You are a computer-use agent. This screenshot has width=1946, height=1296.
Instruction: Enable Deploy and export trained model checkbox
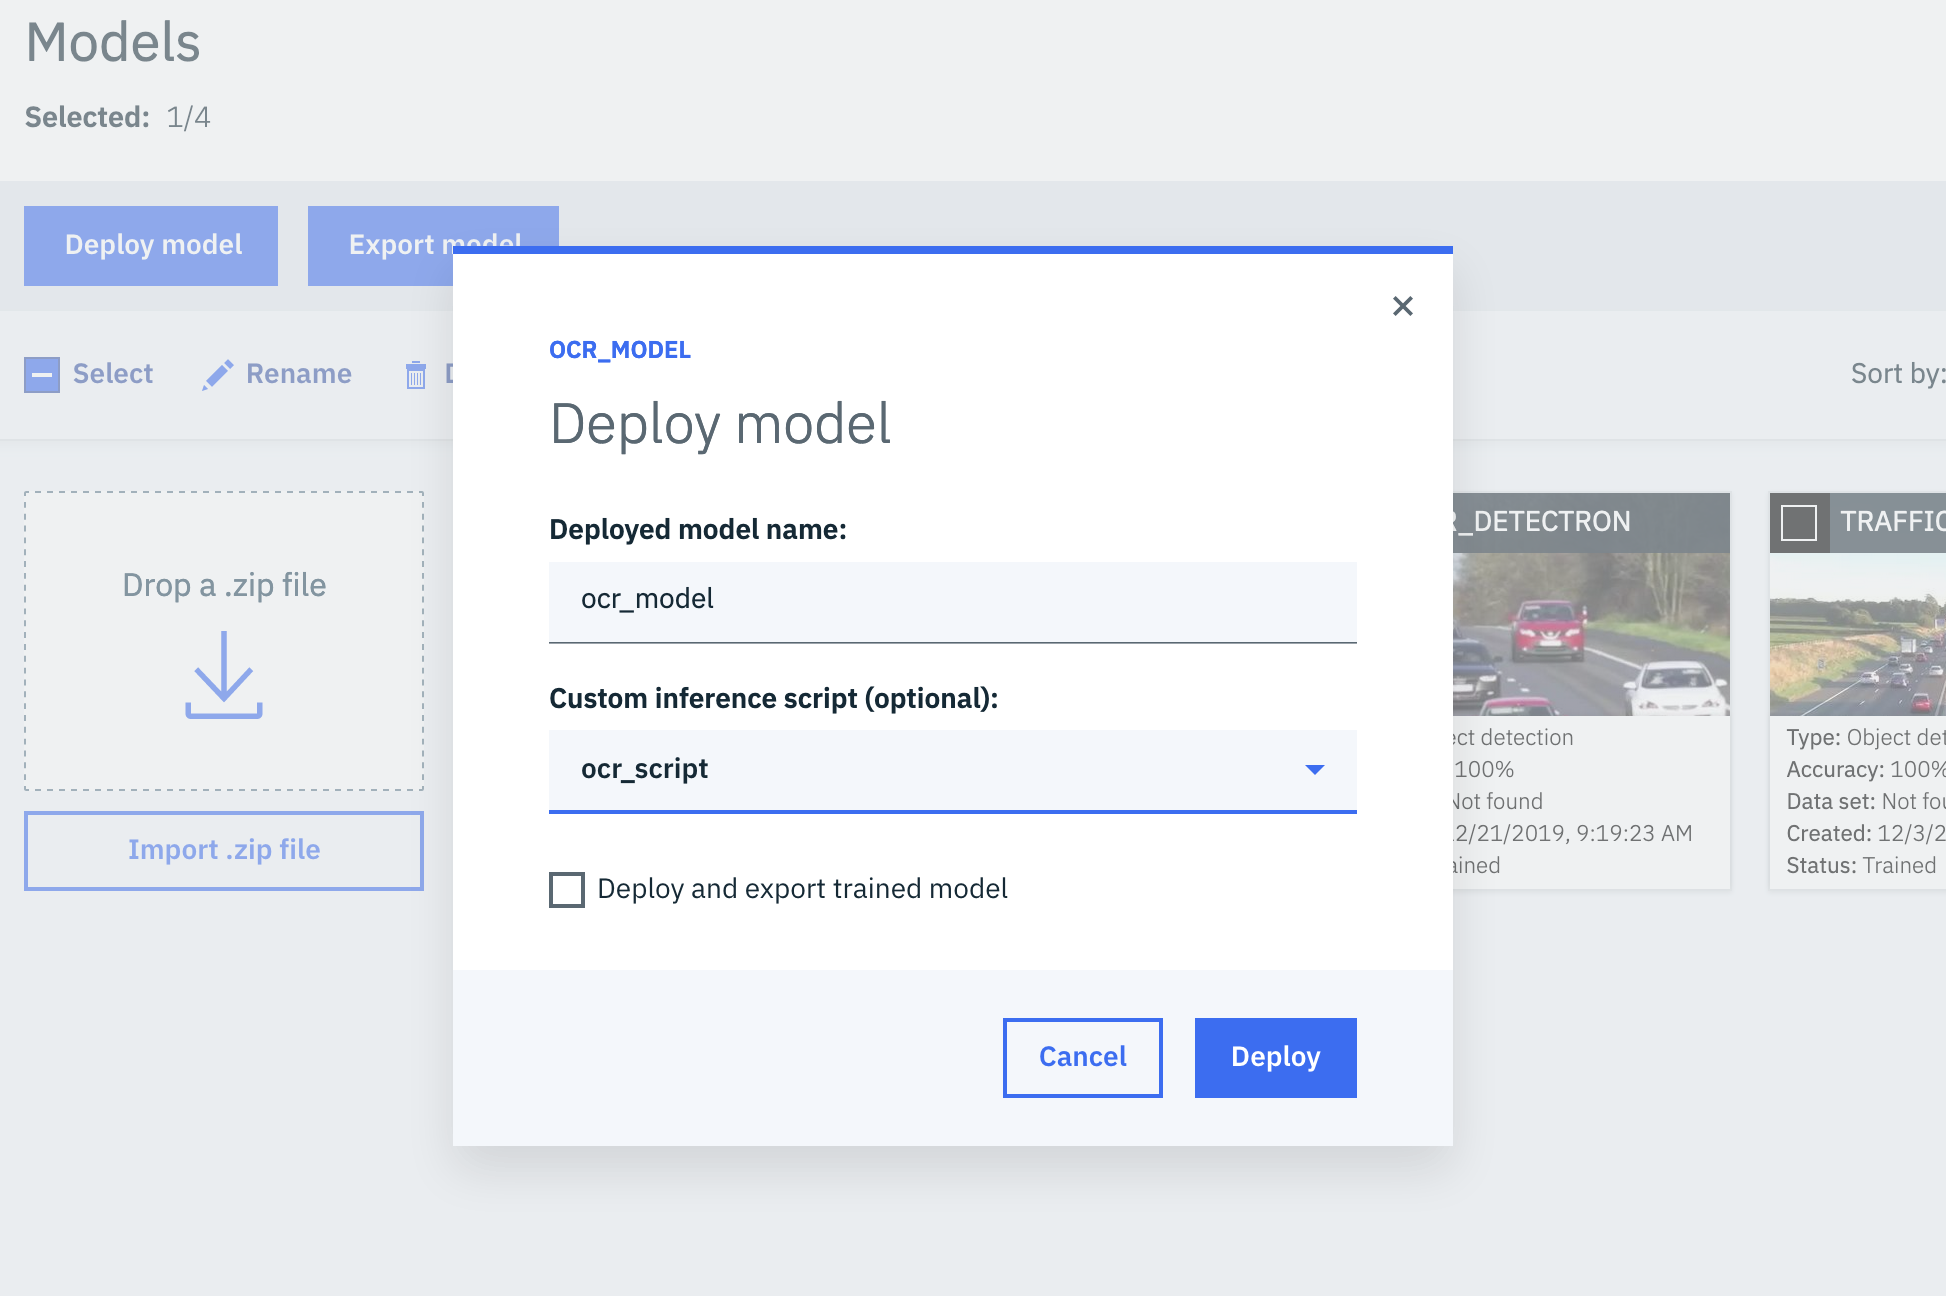[x=567, y=889]
